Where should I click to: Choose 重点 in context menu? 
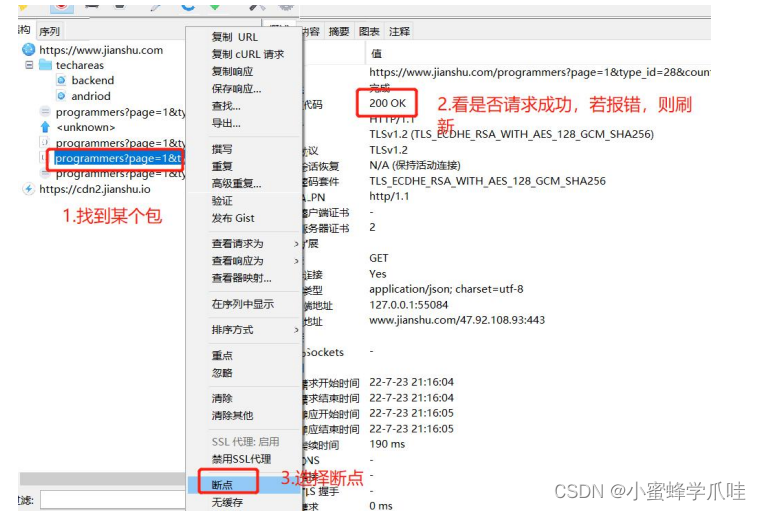[x=222, y=356]
